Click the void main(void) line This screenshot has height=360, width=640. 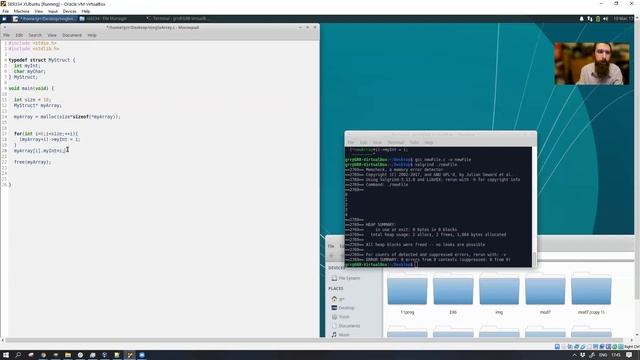[31, 88]
